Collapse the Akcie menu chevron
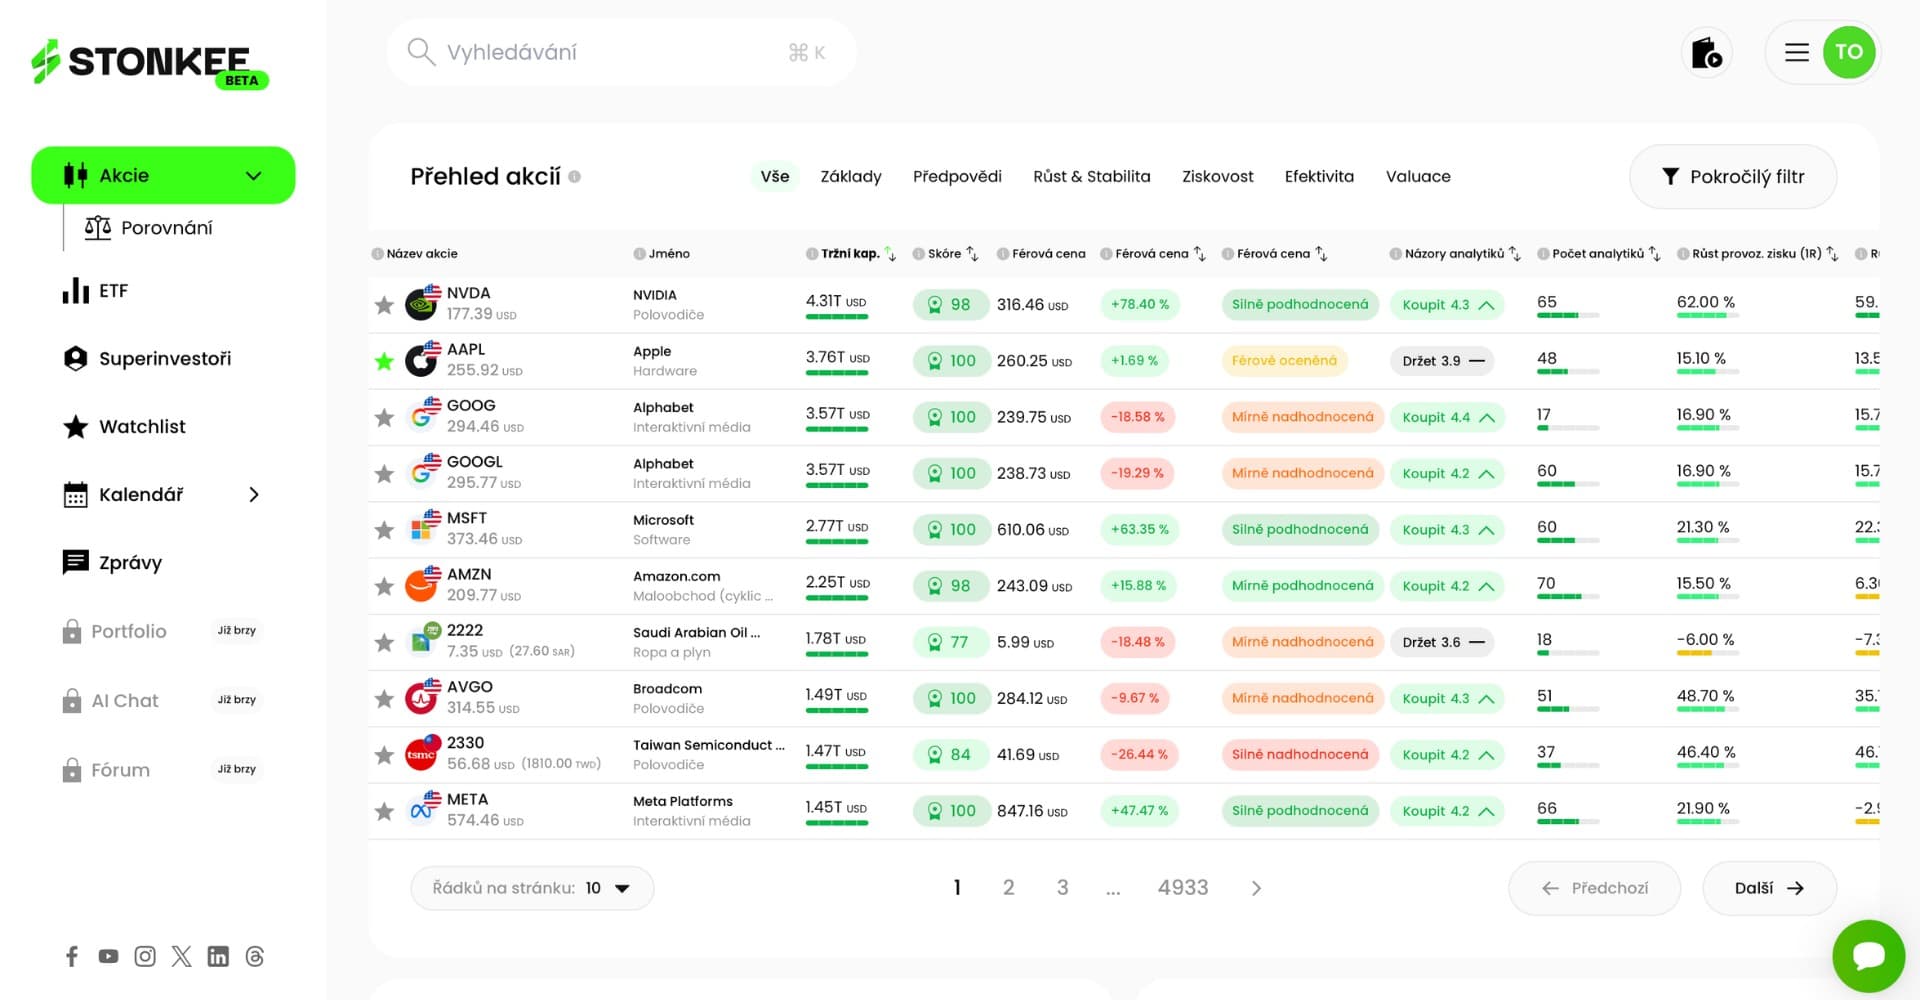 point(254,176)
